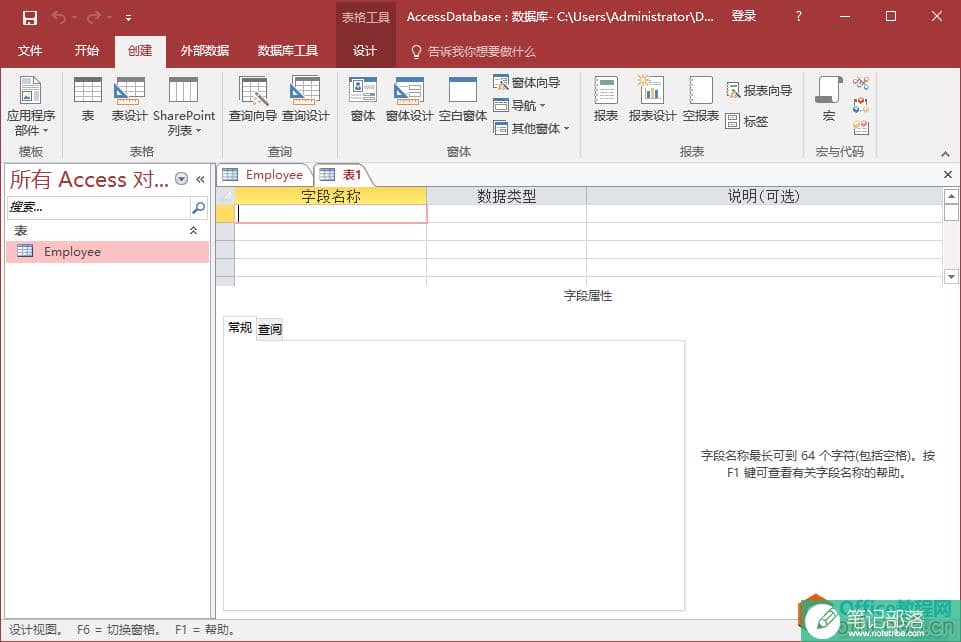Viewport: 961px width, 642px height.
Task: Click the Save icon in quick access toolbar
Action: pos(29,17)
